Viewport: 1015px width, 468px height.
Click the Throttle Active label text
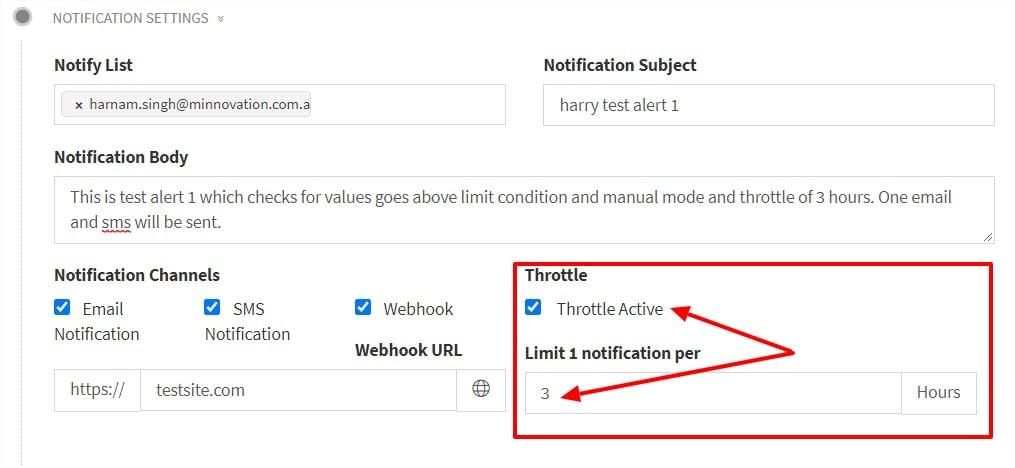pyautogui.click(x=610, y=309)
